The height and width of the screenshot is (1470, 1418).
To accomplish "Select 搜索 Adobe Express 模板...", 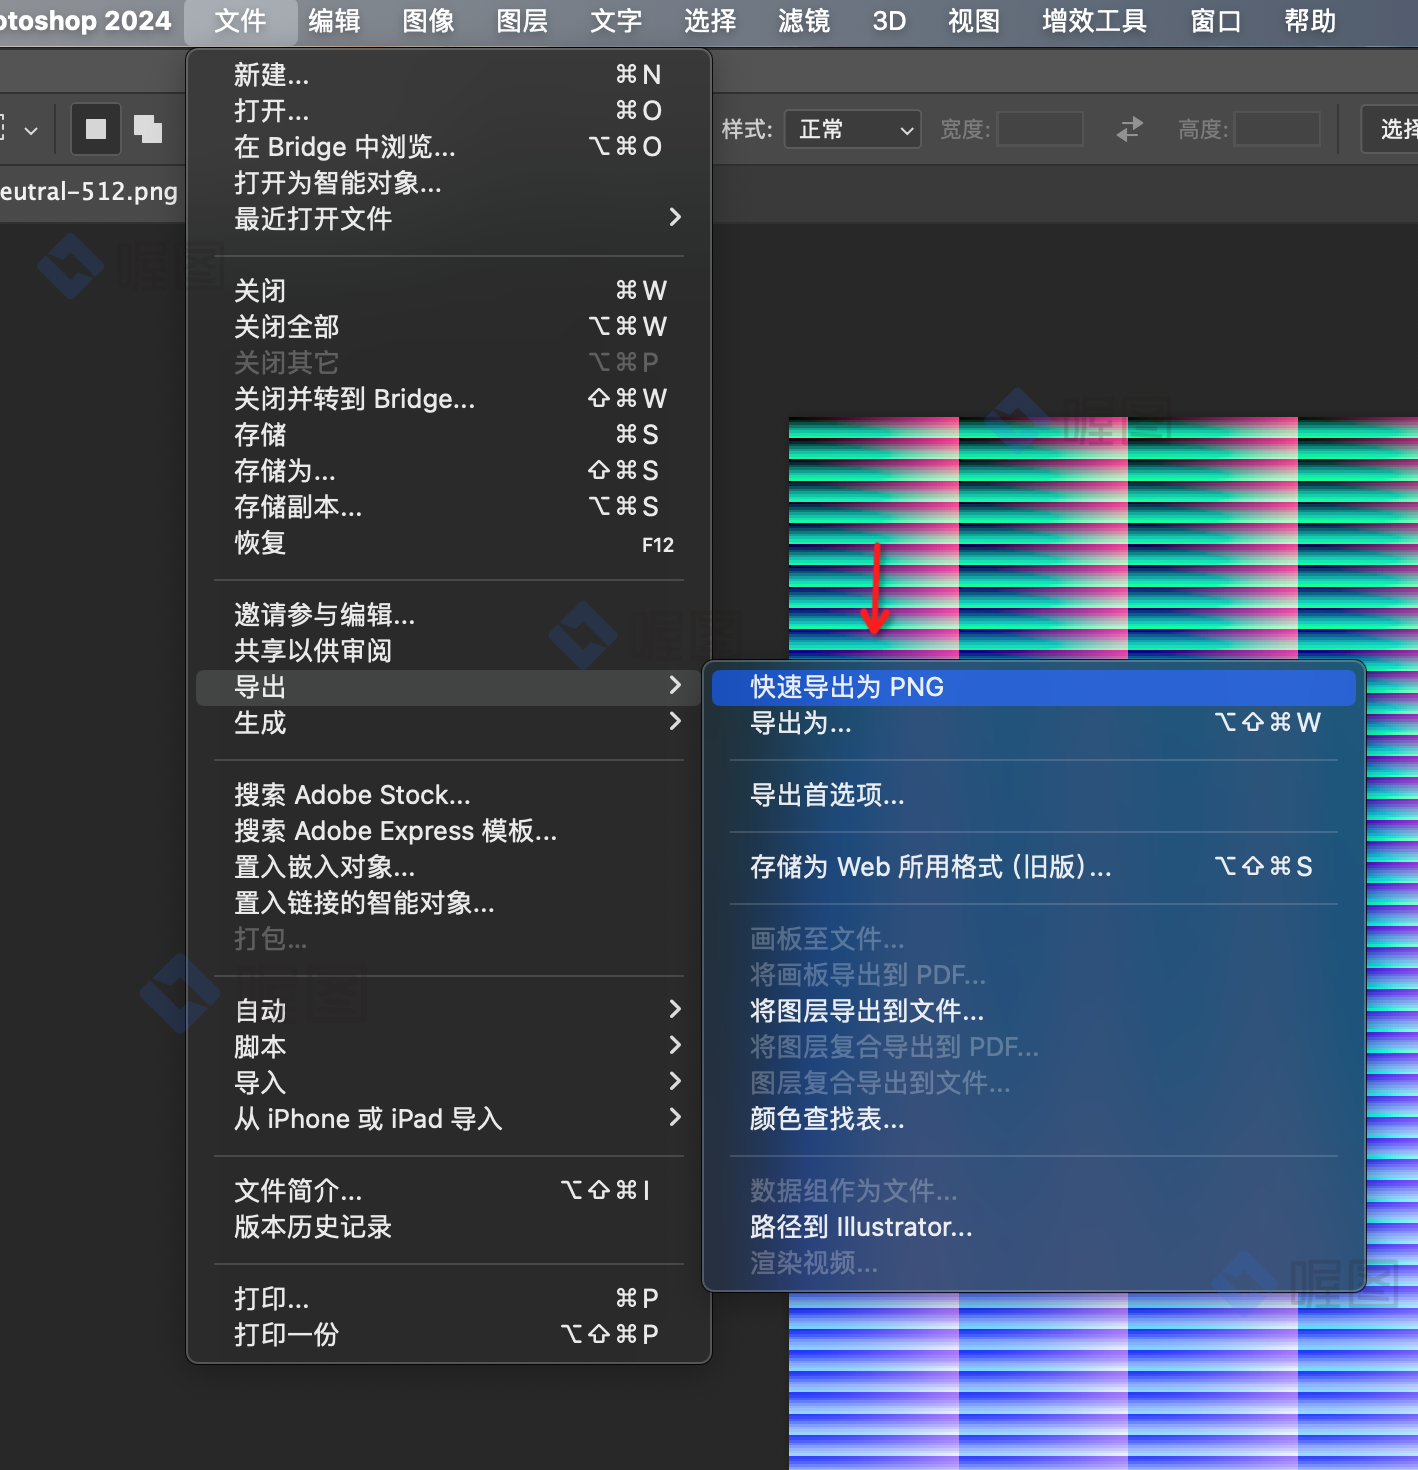I will point(448,831).
